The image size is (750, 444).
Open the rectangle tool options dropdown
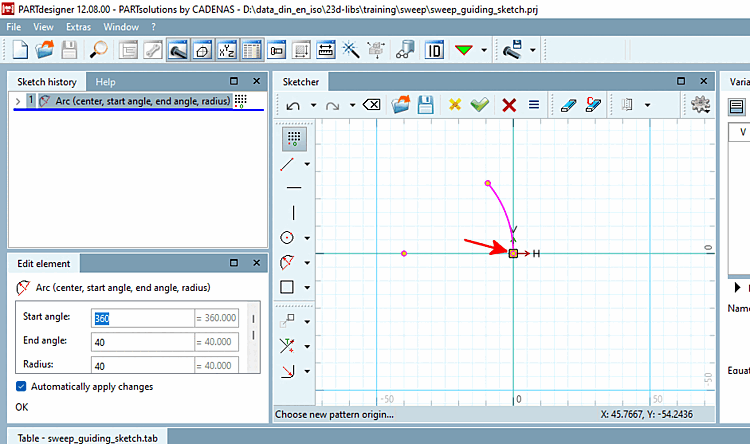coord(307,288)
